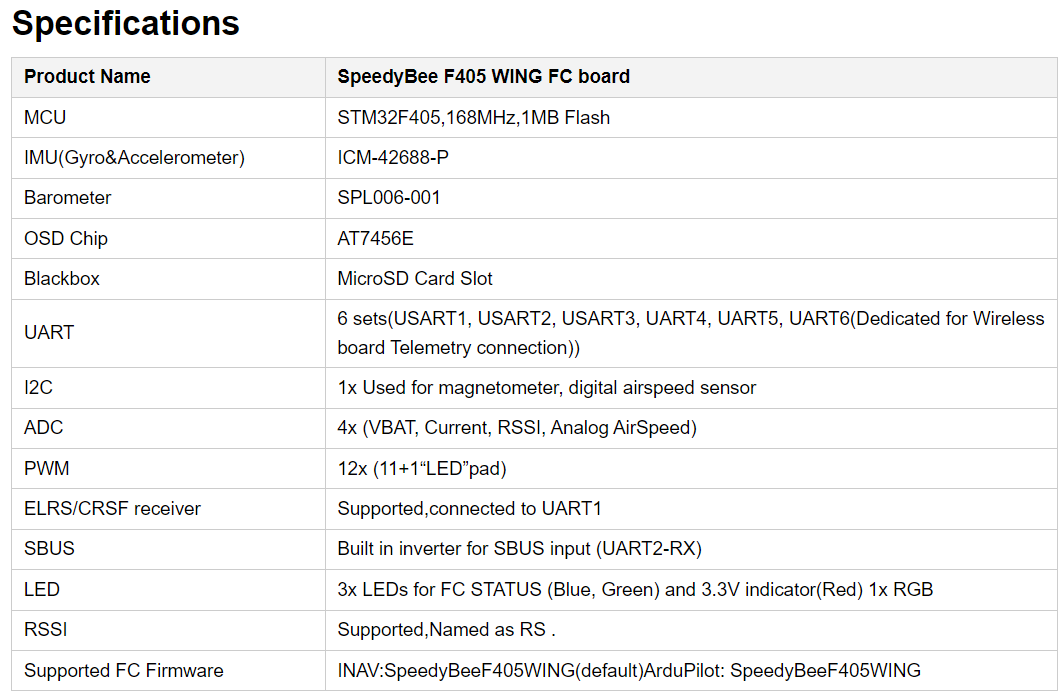Click SpeedyBee F405 WING FC board text
The image size is (1061, 695).
(483, 77)
